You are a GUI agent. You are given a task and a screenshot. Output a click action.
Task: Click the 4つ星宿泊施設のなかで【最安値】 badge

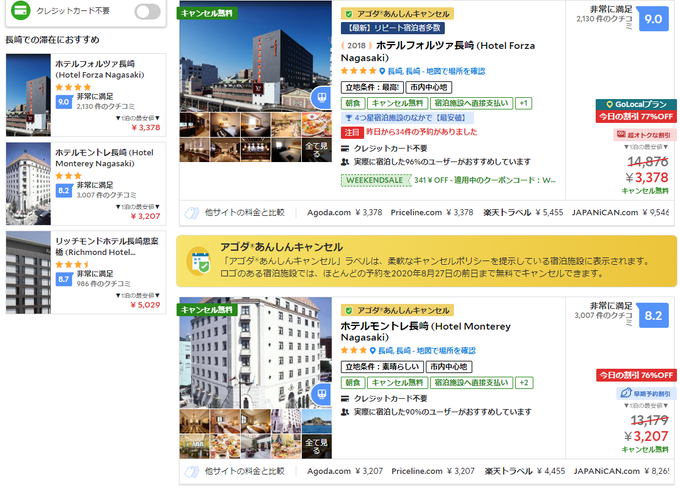pos(407,118)
